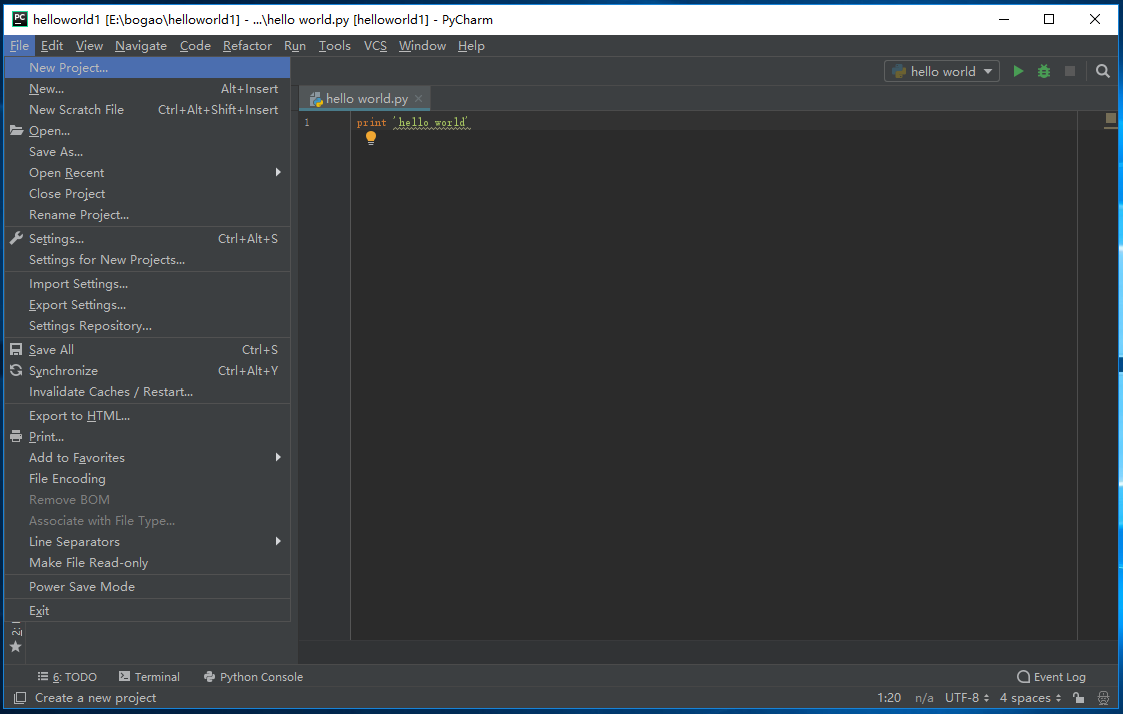Viewport: 1123px width, 714px height.
Task: Toggle Power Save Mode
Action: [x=148, y=587]
